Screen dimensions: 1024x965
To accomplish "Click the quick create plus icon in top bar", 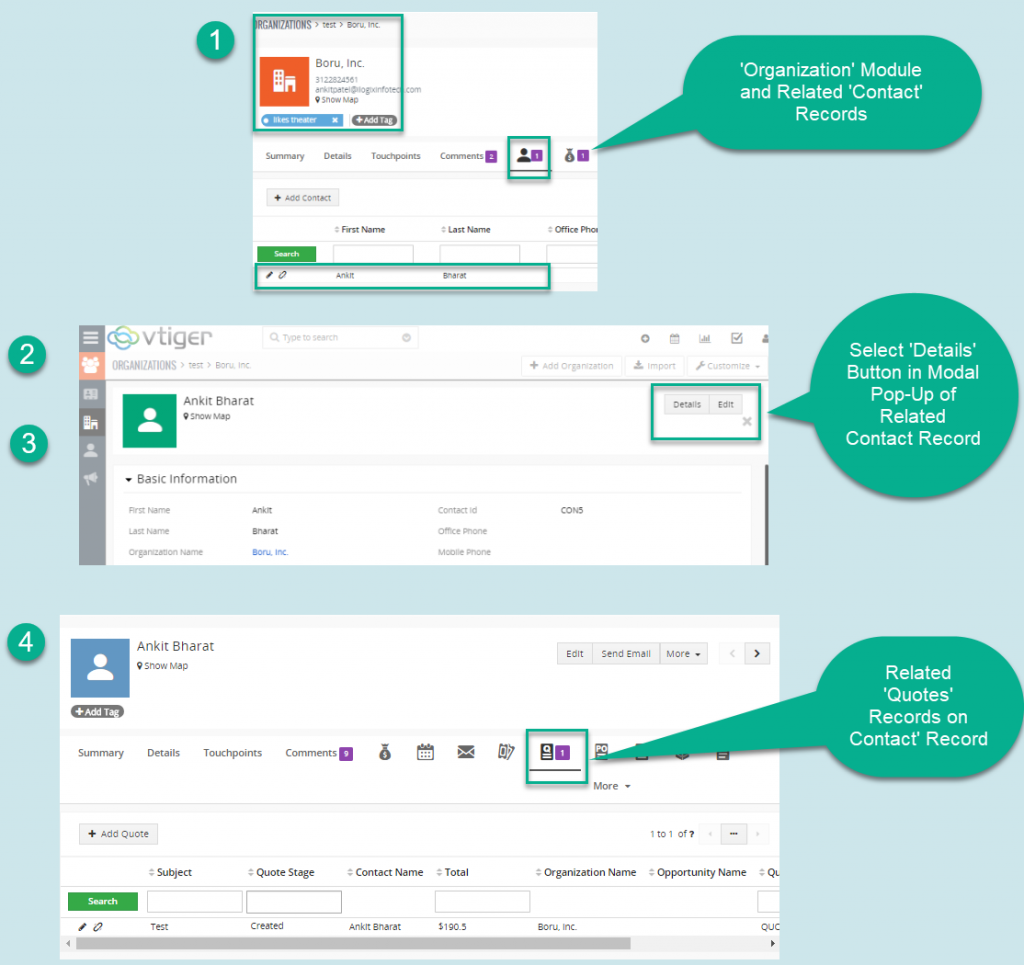I will click(x=645, y=338).
